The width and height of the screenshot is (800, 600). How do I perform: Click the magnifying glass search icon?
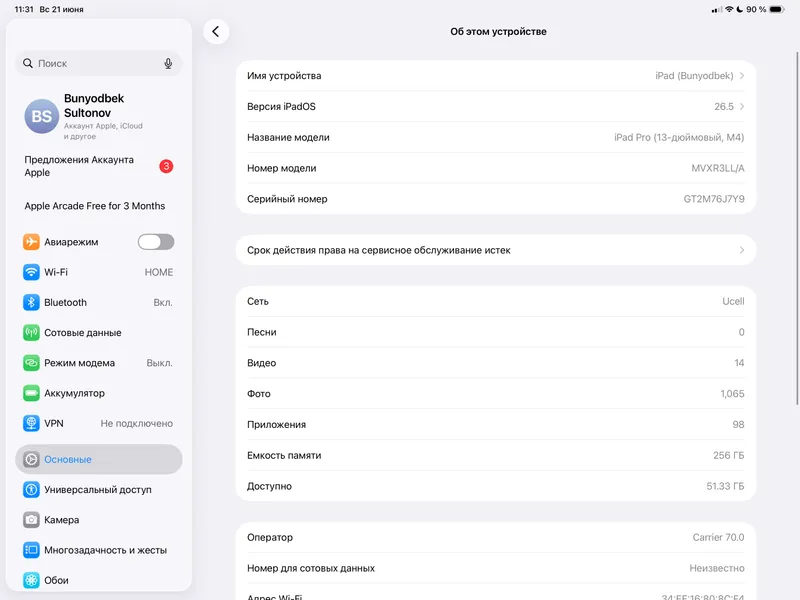[x=28, y=63]
